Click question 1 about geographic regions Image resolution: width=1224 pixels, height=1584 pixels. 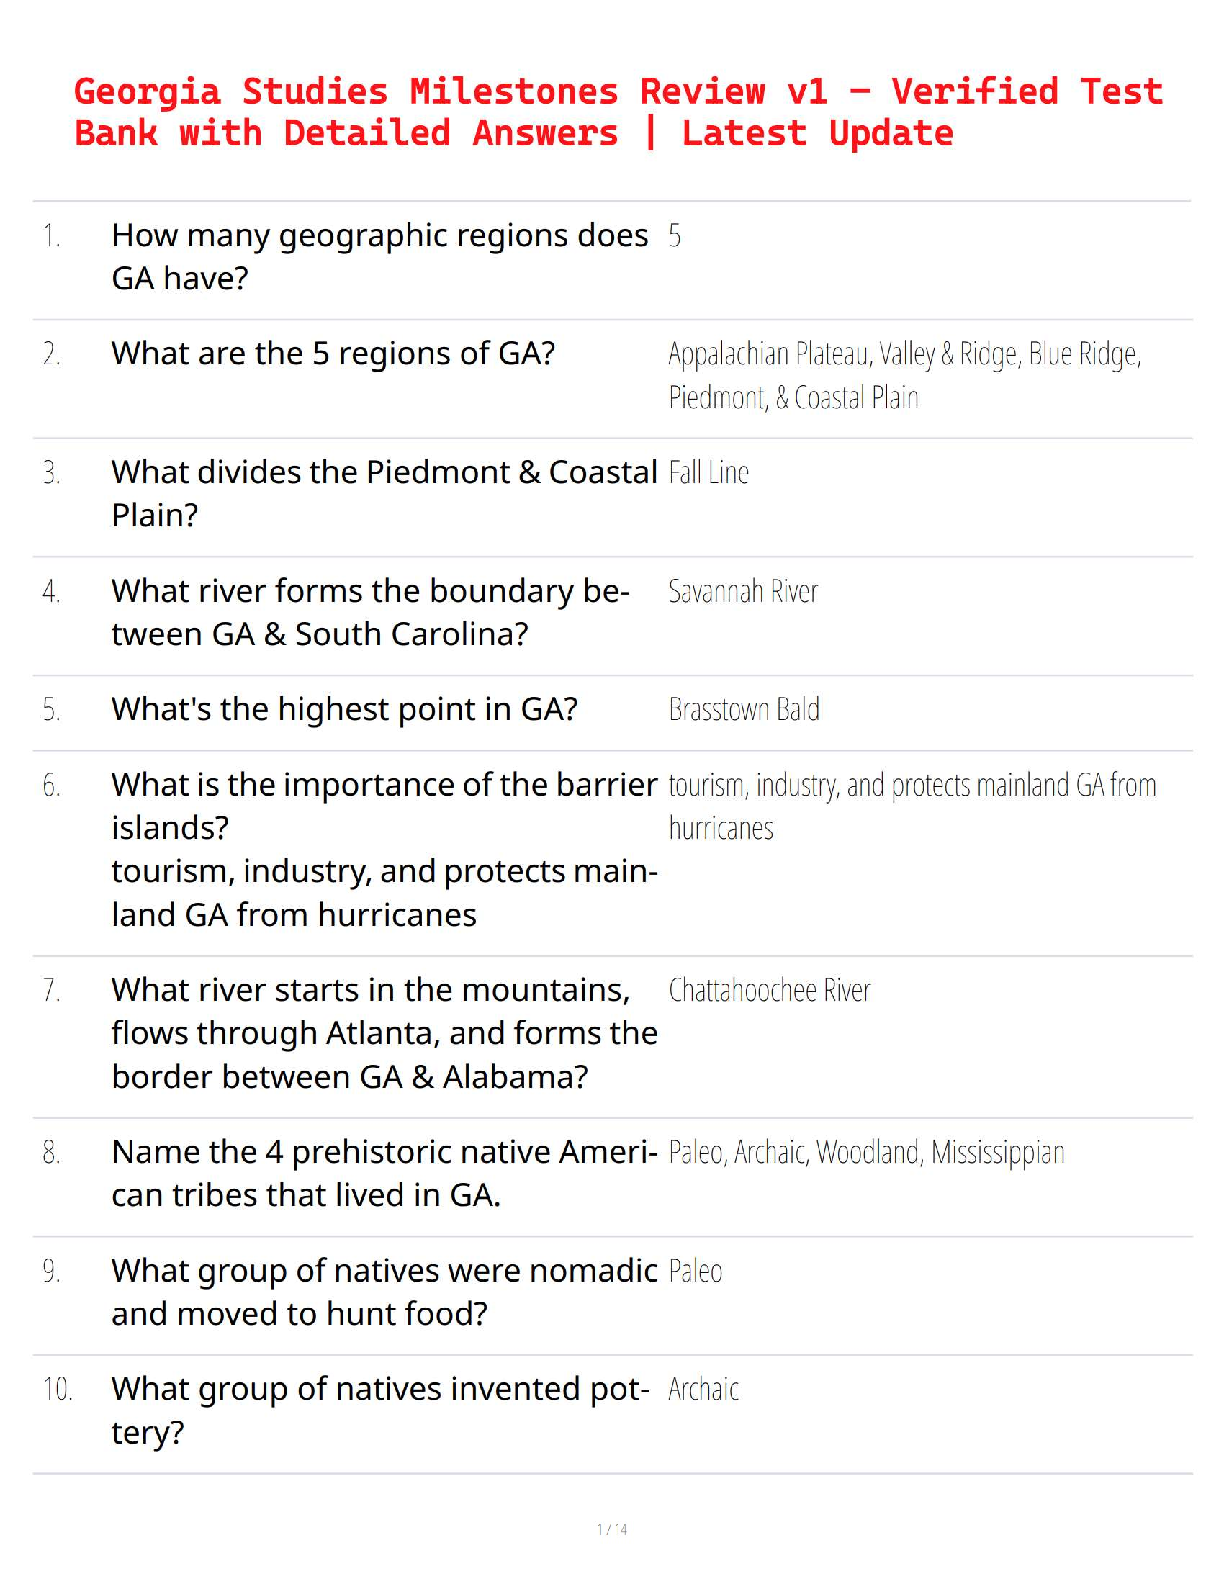pyautogui.click(x=379, y=256)
